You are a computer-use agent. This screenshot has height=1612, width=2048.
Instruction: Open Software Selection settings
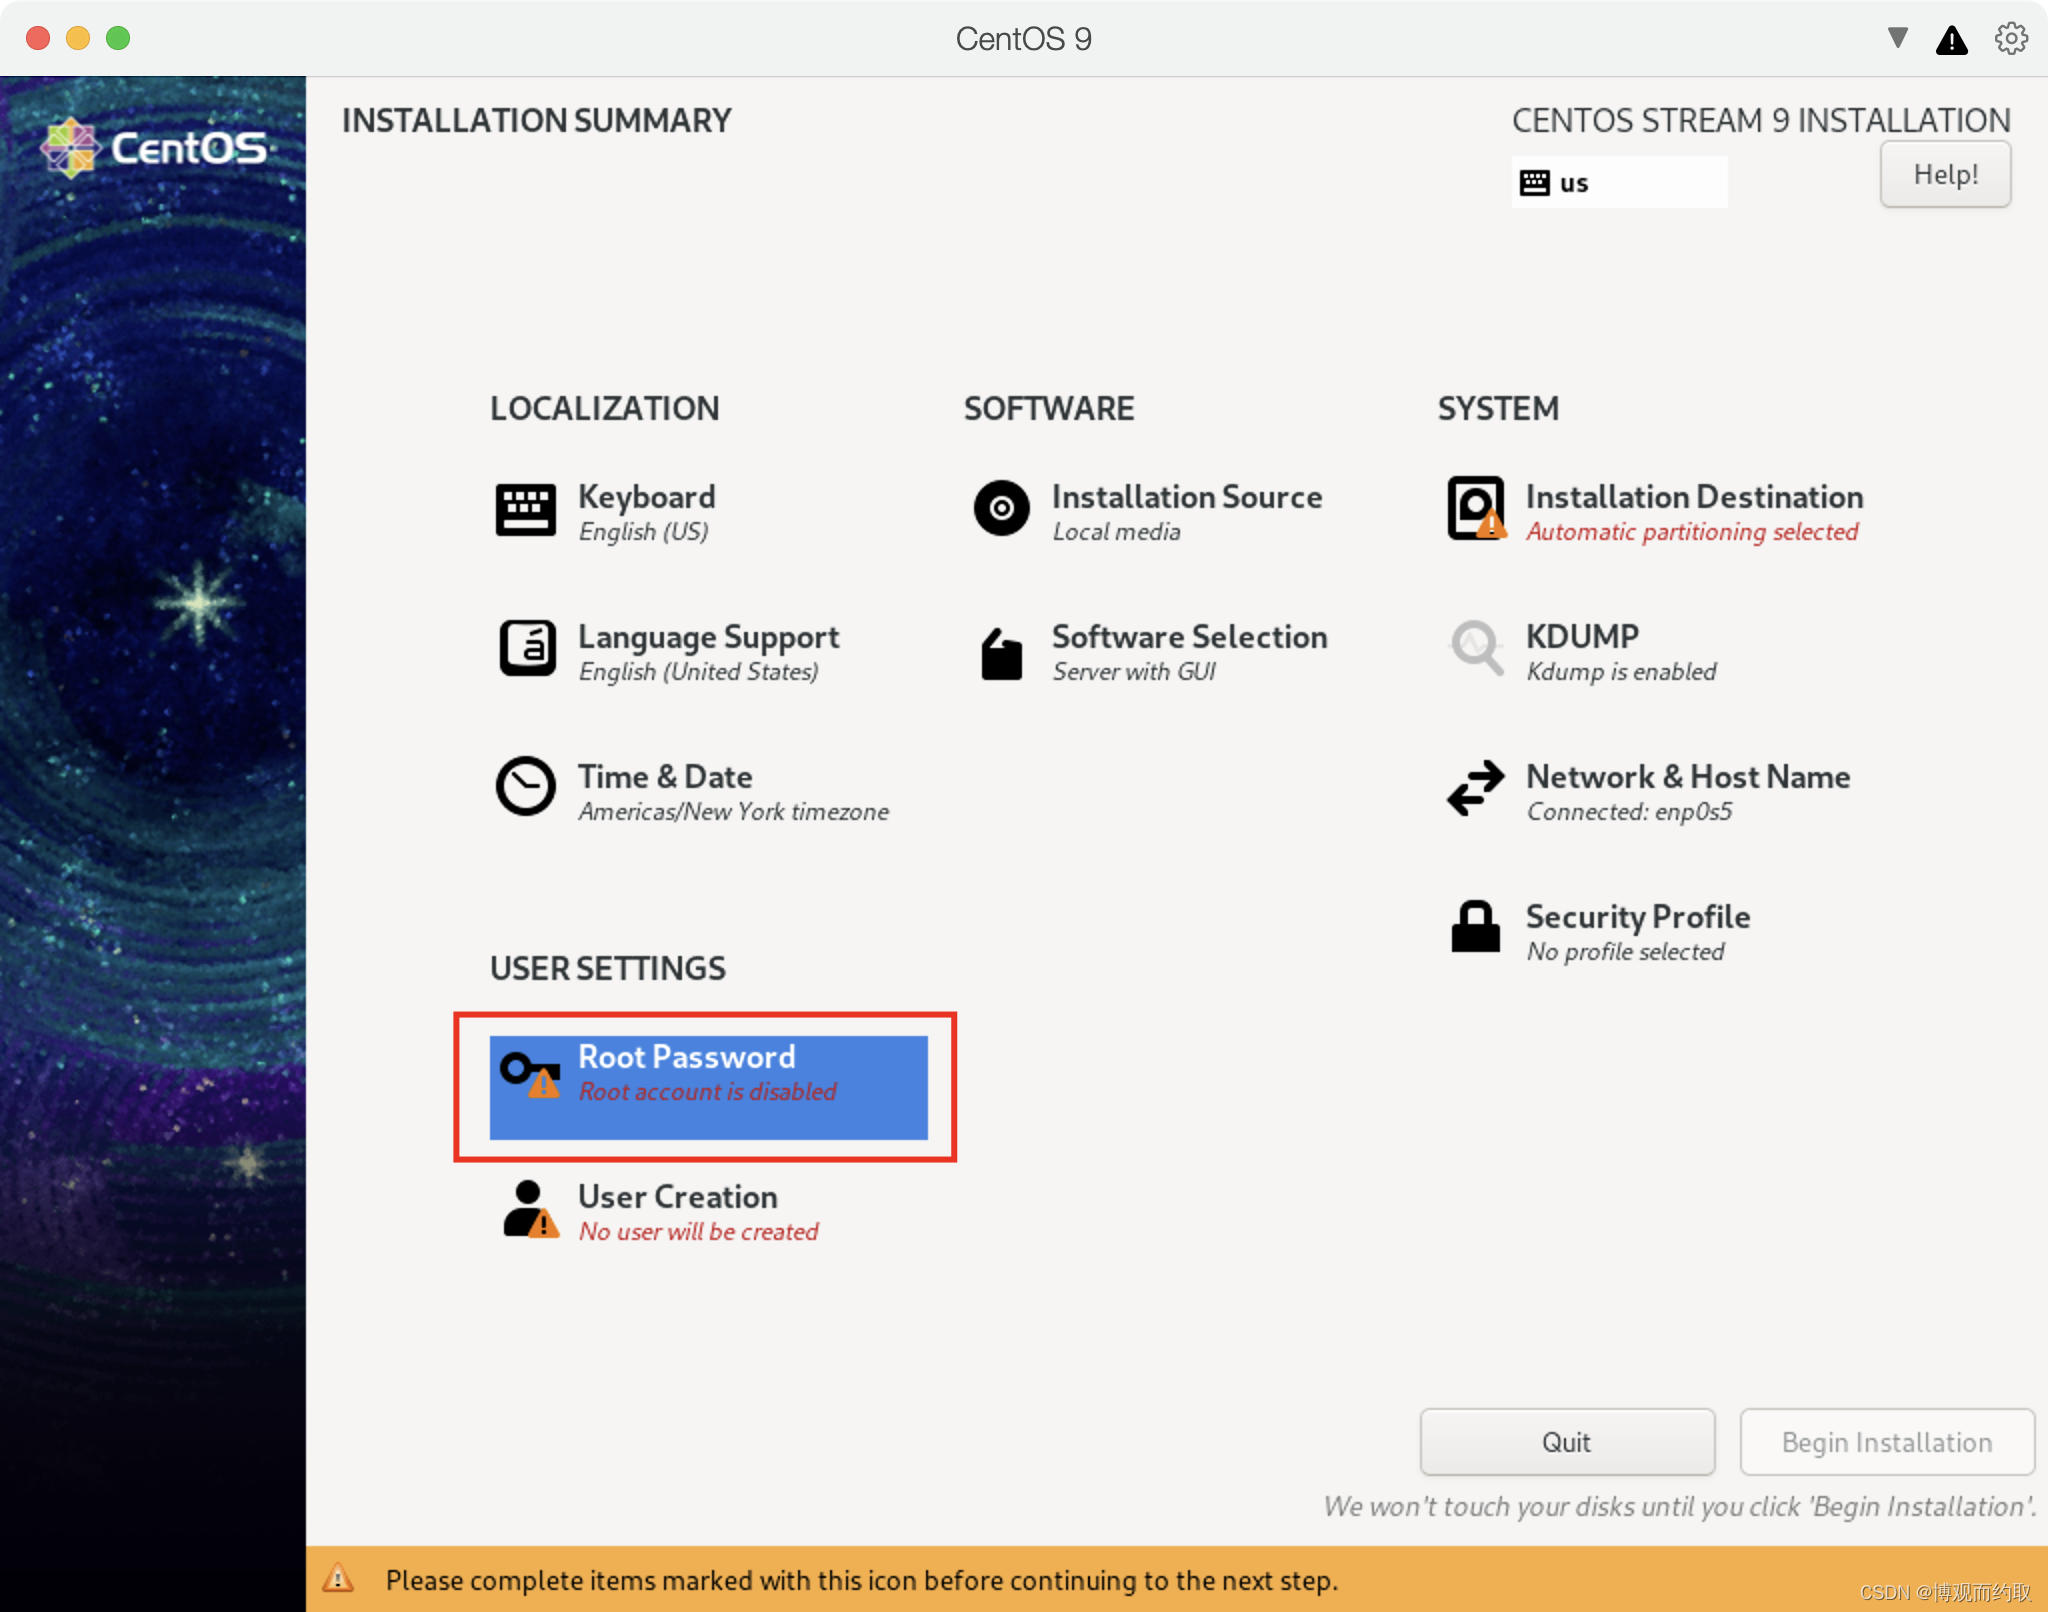[x=1190, y=636]
